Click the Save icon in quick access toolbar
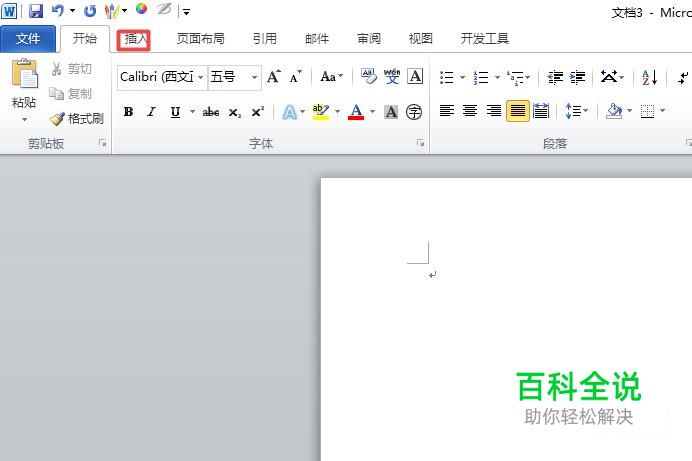 click(35, 11)
